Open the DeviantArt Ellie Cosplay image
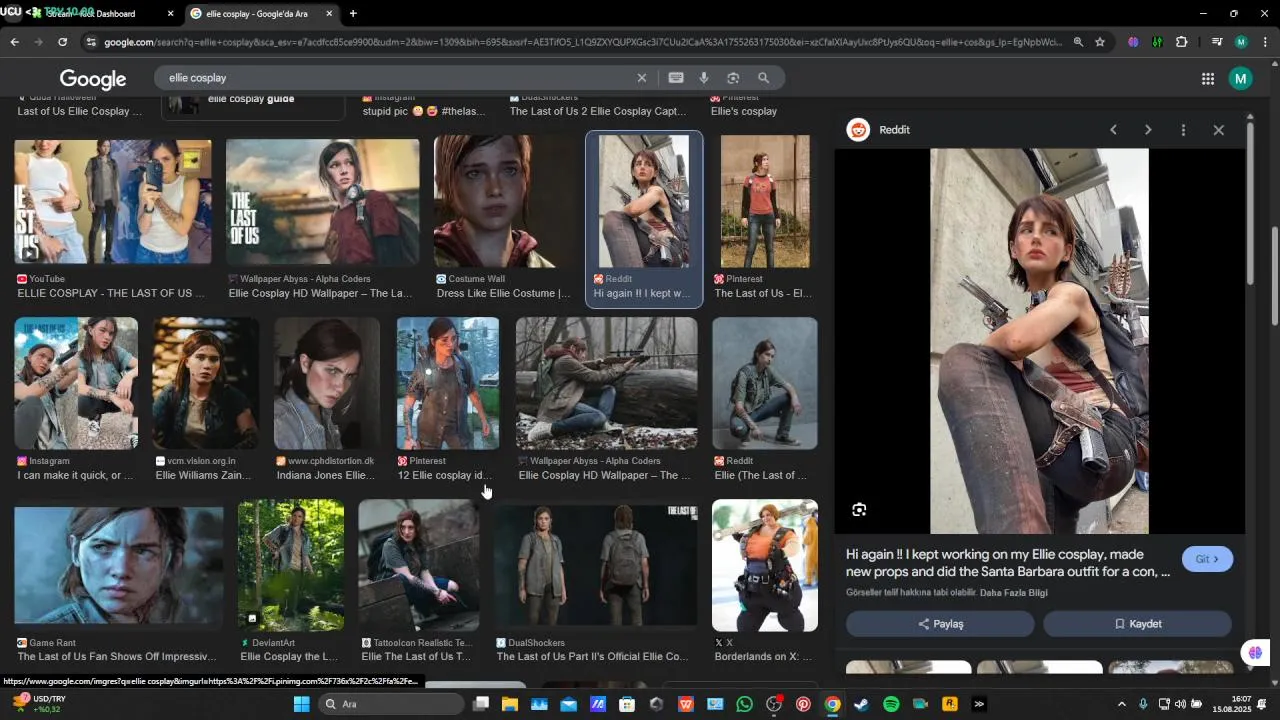The image size is (1280, 720). pyautogui.click(x=291, y=566)
